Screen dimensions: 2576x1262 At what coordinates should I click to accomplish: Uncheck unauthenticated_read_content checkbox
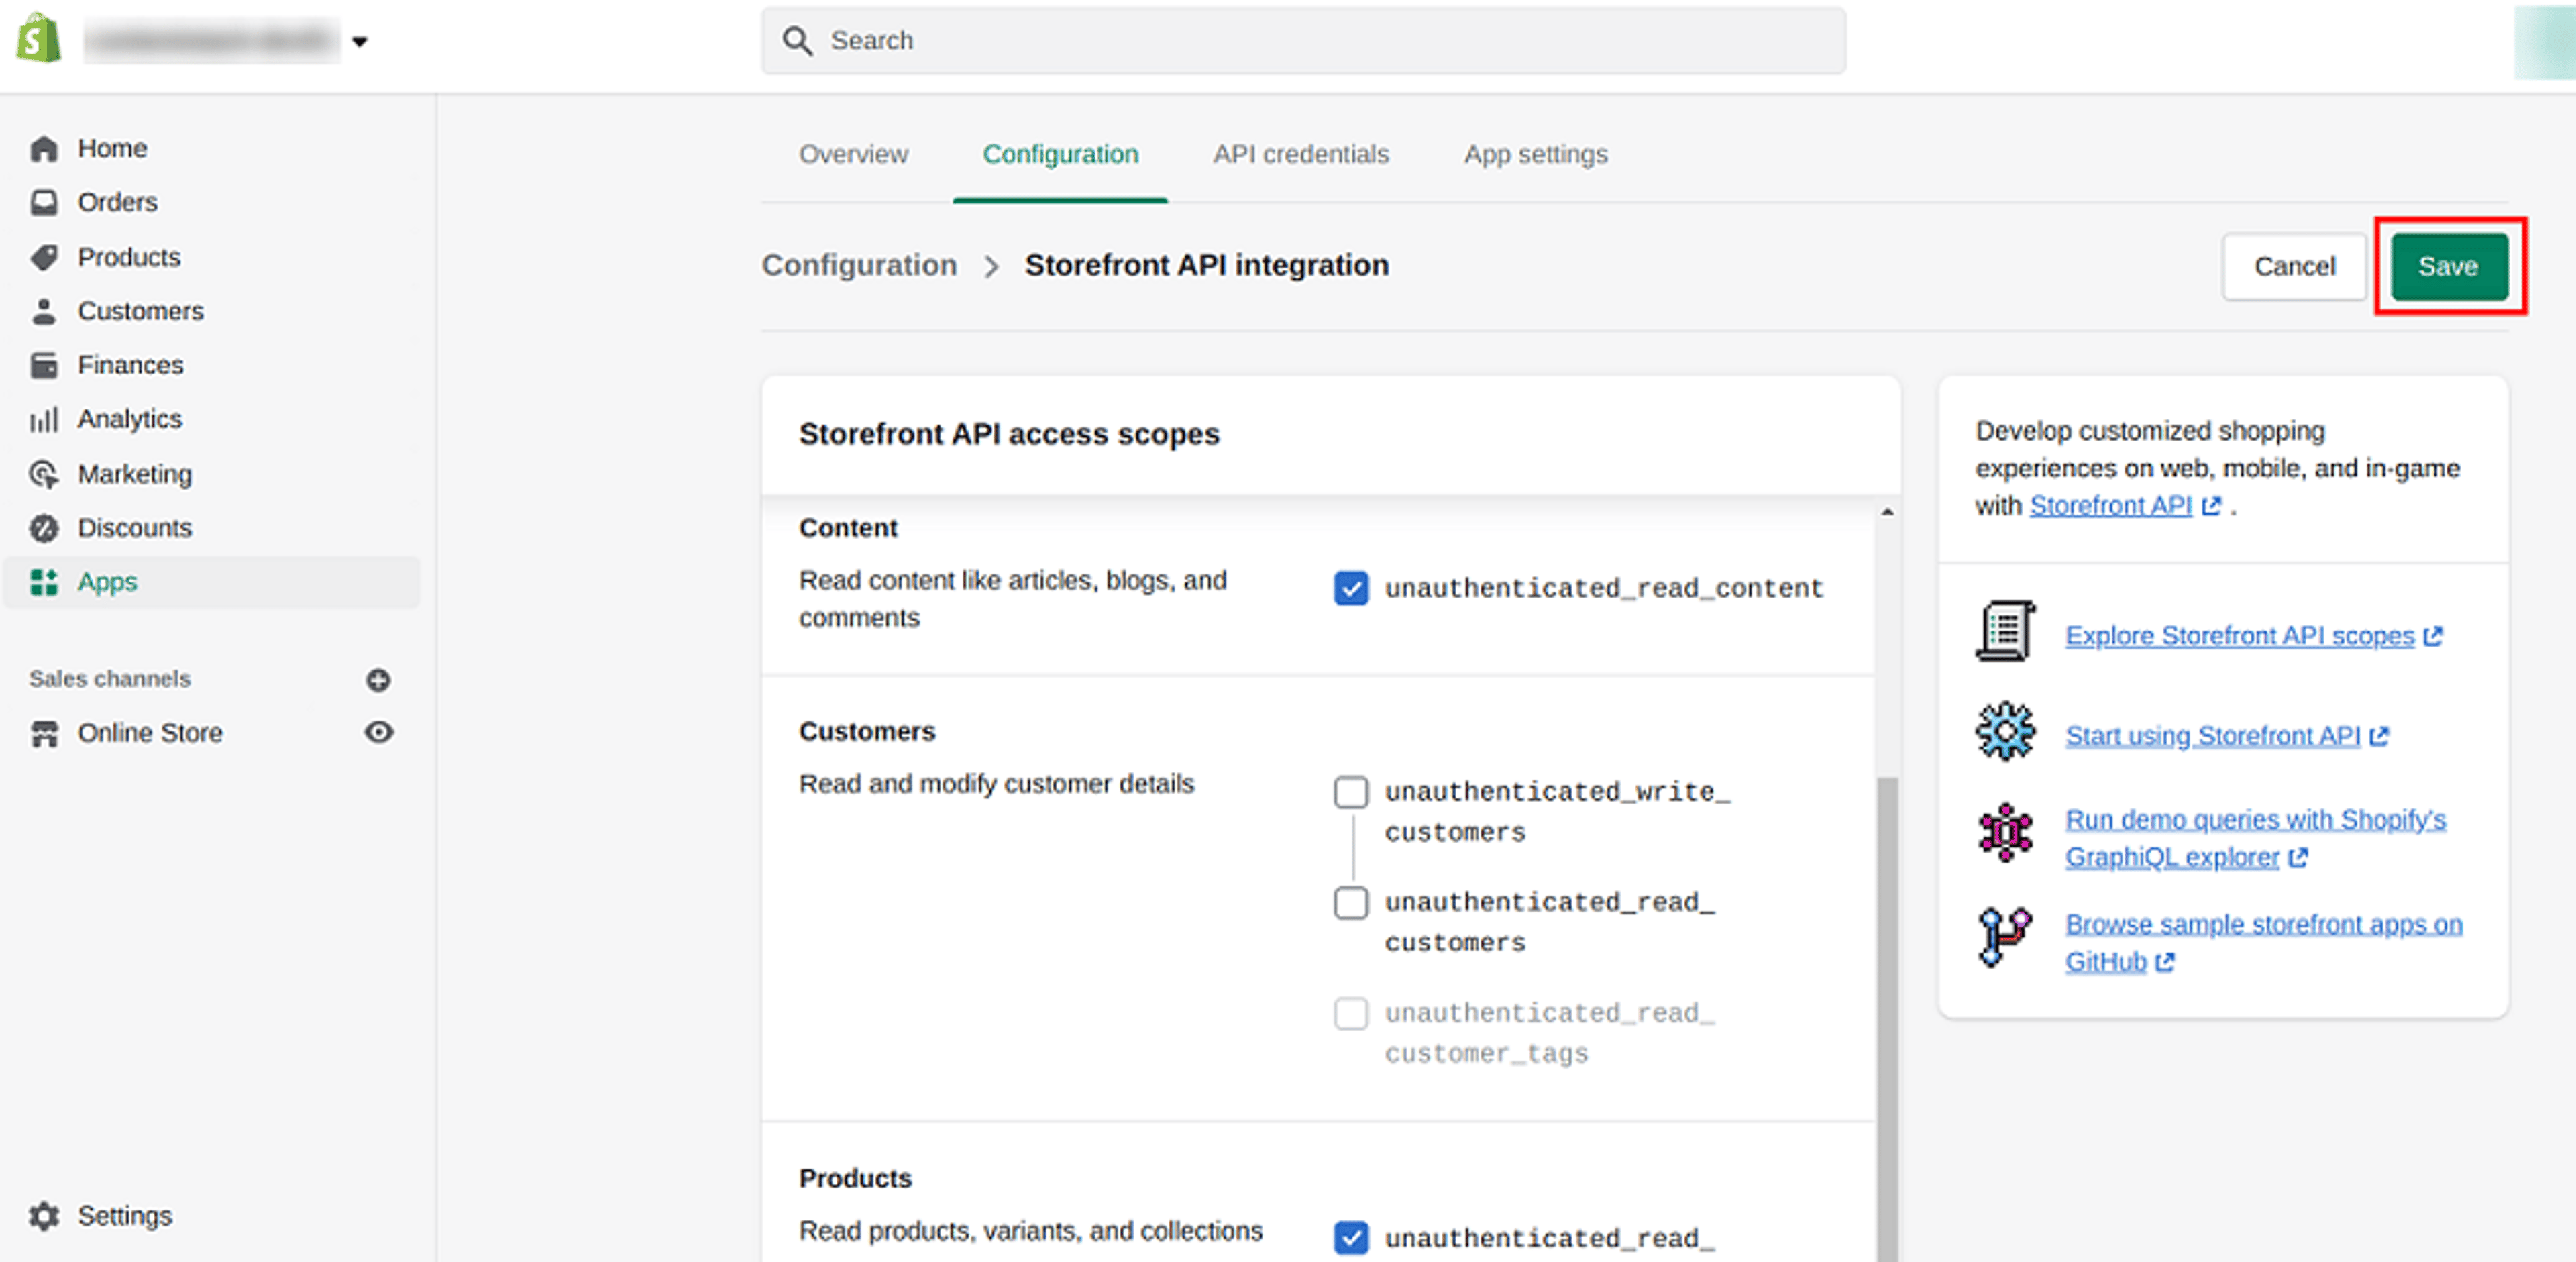coord(1350,588)
